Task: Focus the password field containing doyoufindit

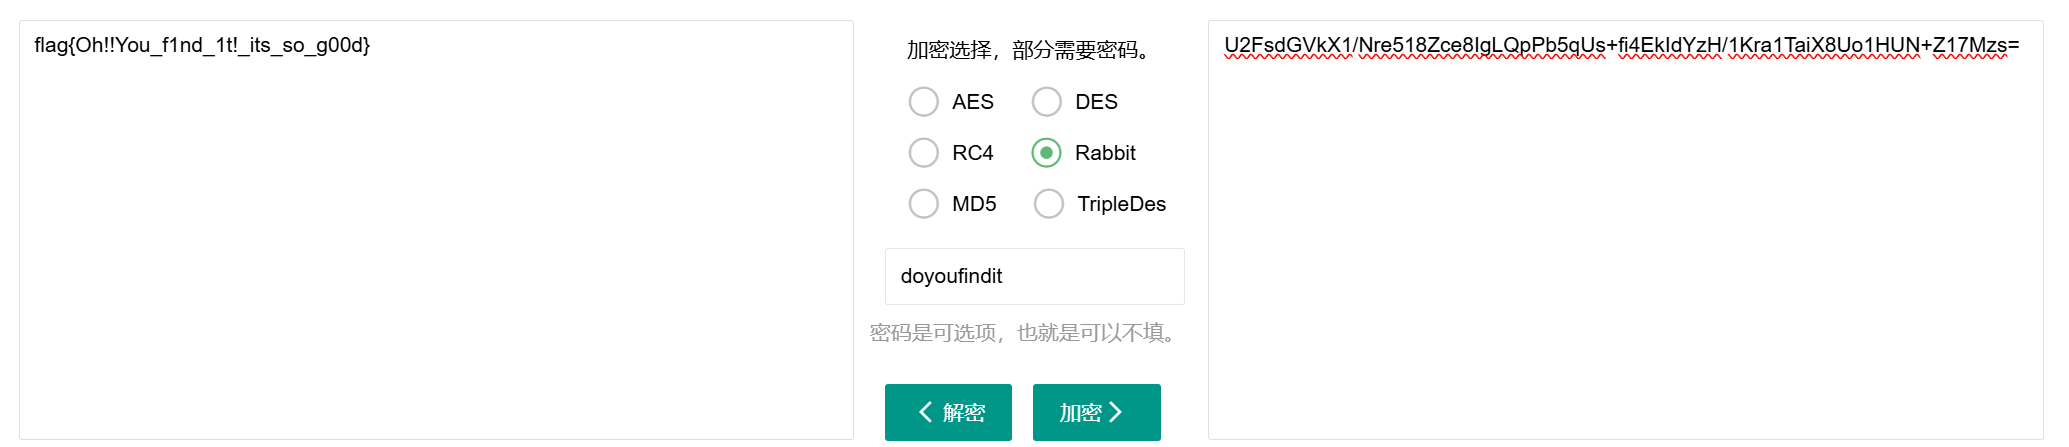Action: 1034,276
